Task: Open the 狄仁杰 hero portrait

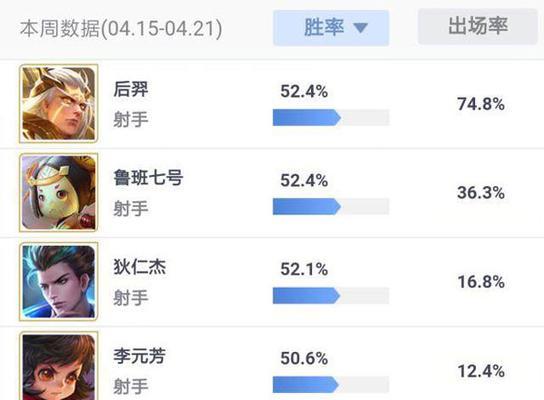Action: [59, 281]
